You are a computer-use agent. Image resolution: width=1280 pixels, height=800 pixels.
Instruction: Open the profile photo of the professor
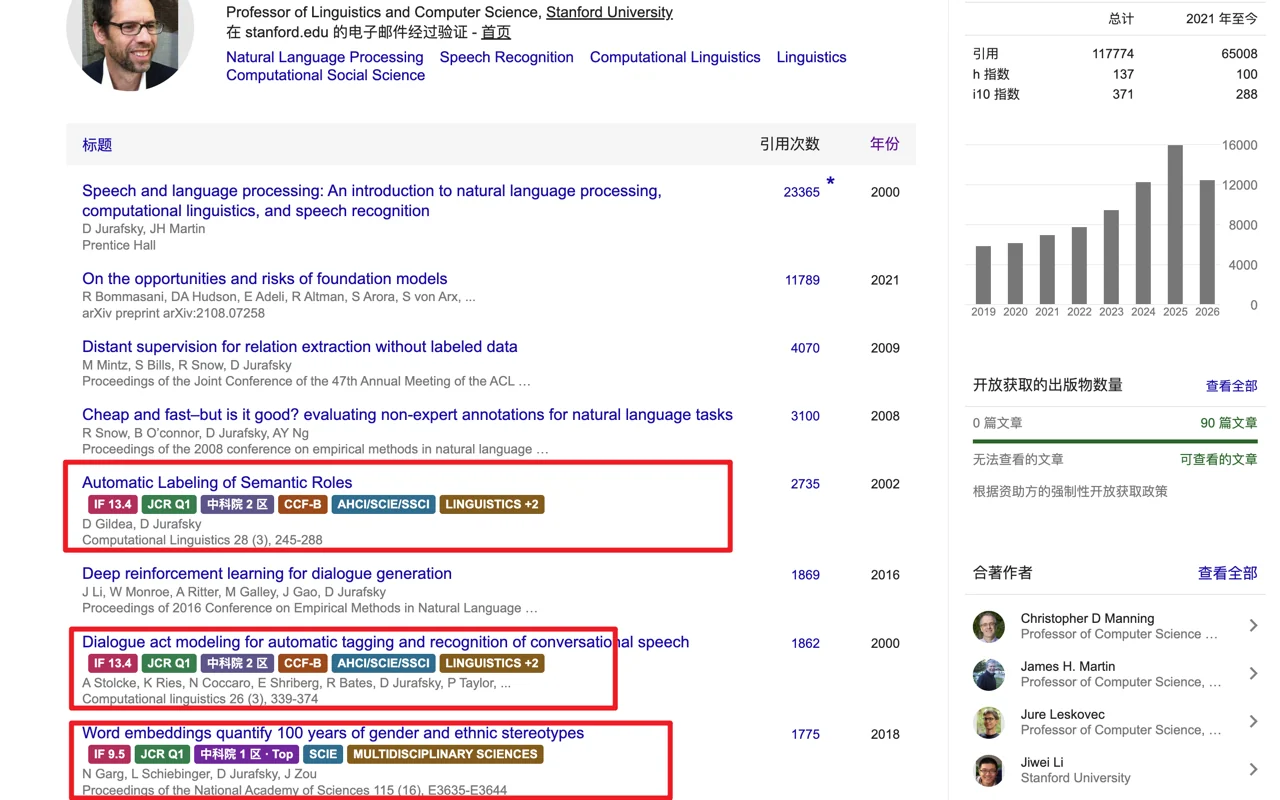[x=130, y=42]
